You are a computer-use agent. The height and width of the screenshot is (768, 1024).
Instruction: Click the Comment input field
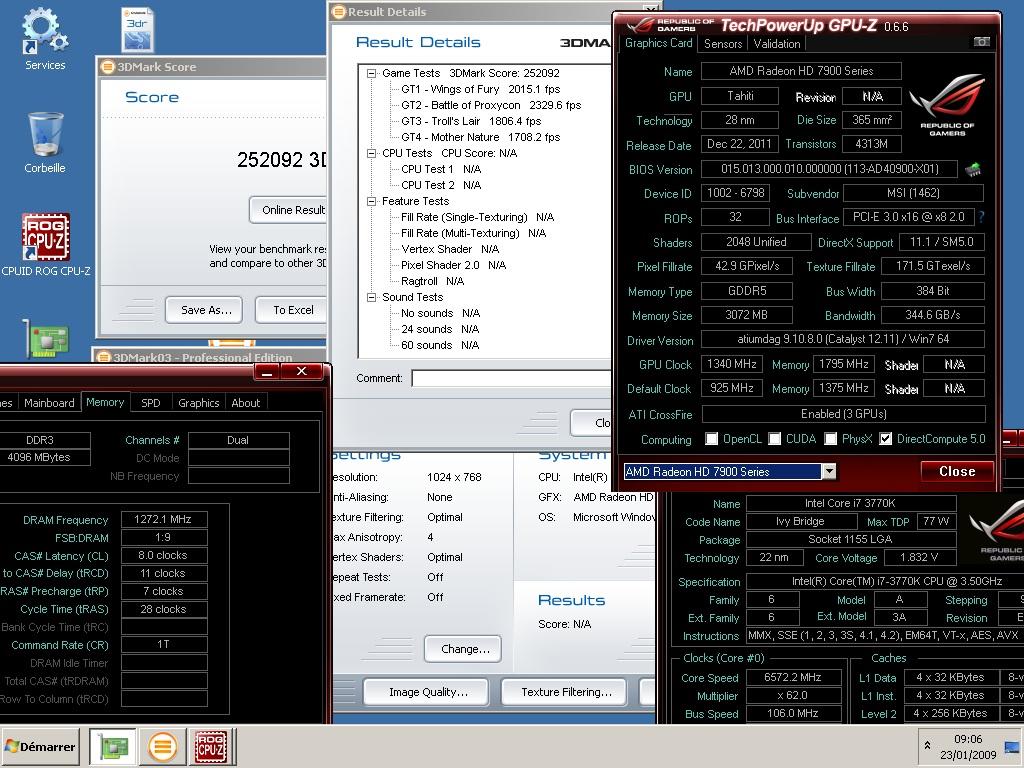click(513, 378)
